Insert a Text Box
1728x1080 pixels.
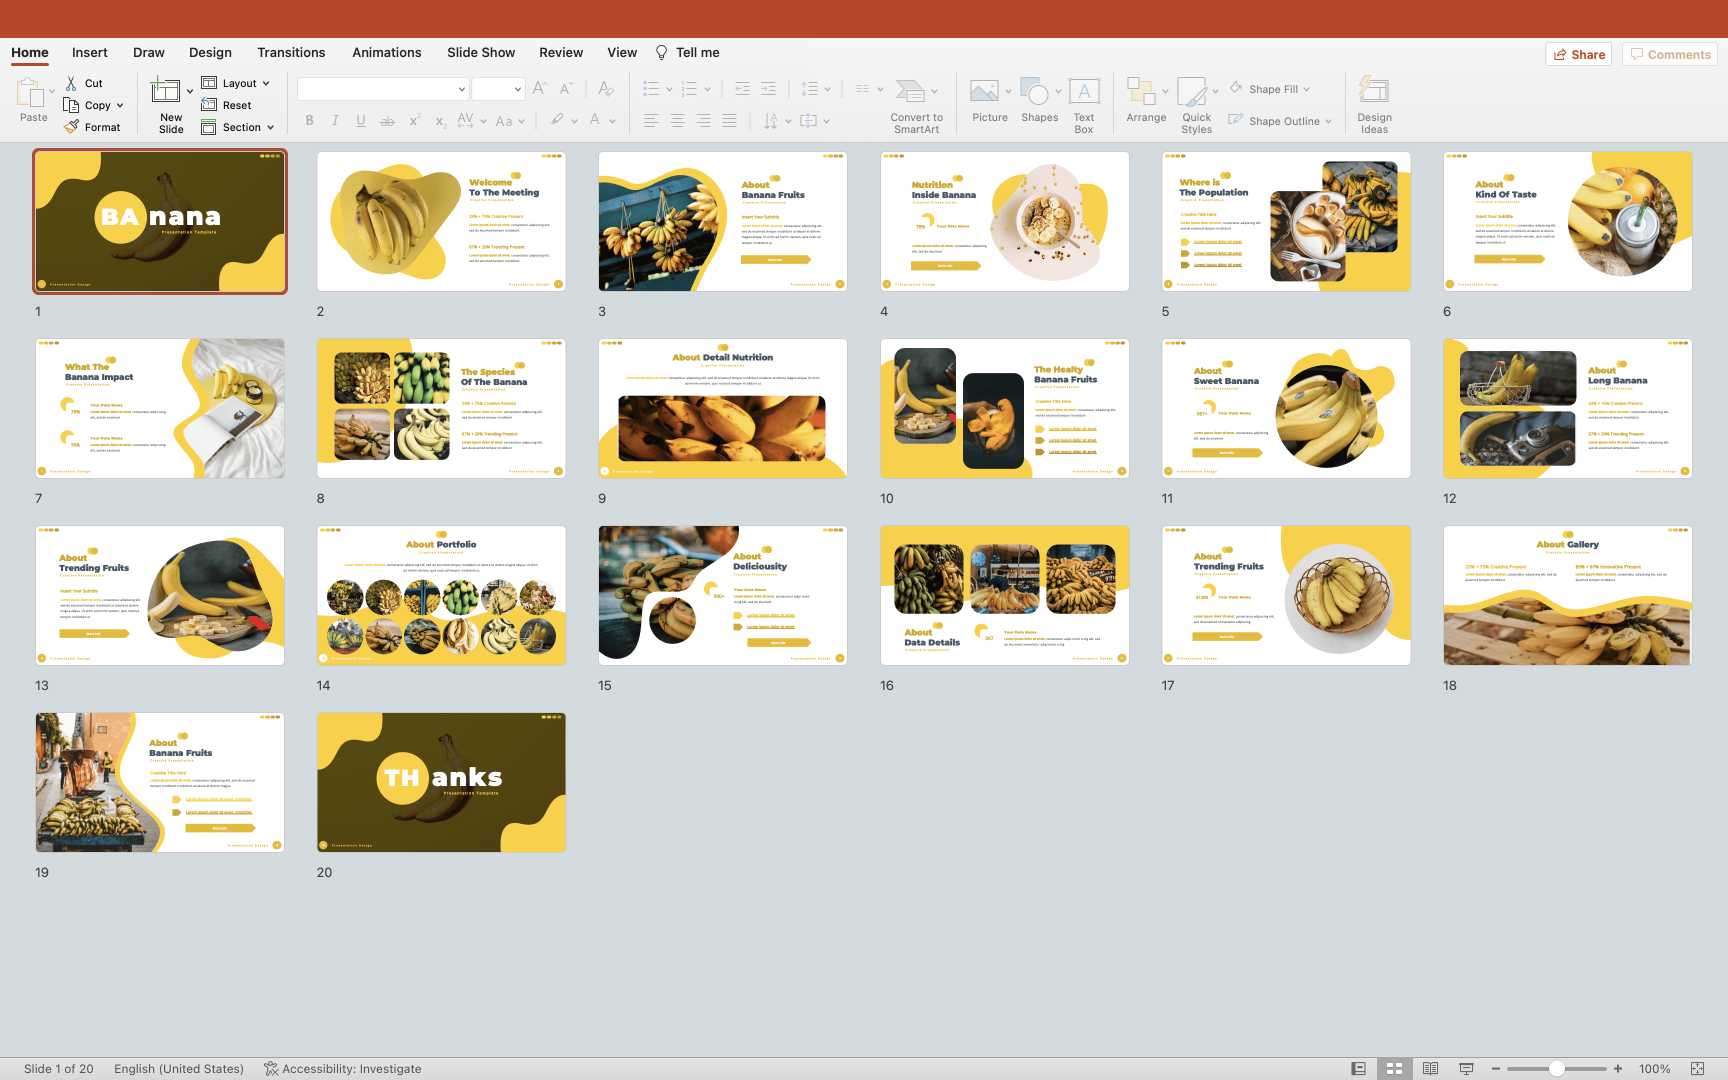(1084, 92)
